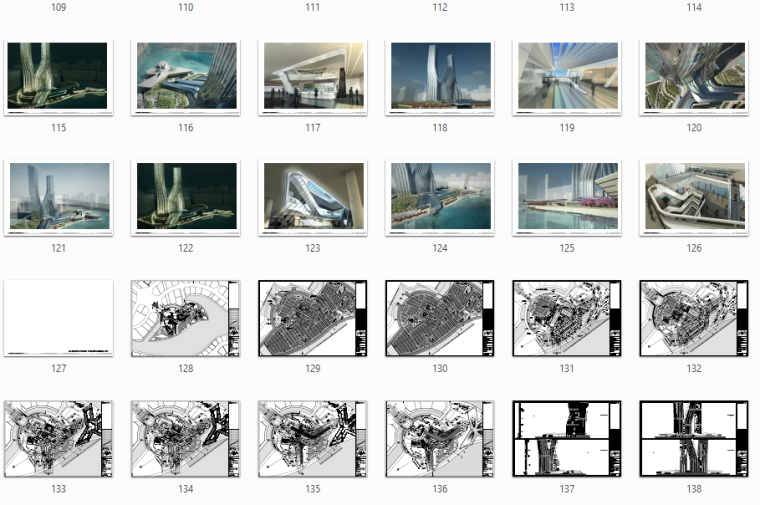Click page number label 111
This screenshot has height=505, width=760.
[x=313, y=7]
